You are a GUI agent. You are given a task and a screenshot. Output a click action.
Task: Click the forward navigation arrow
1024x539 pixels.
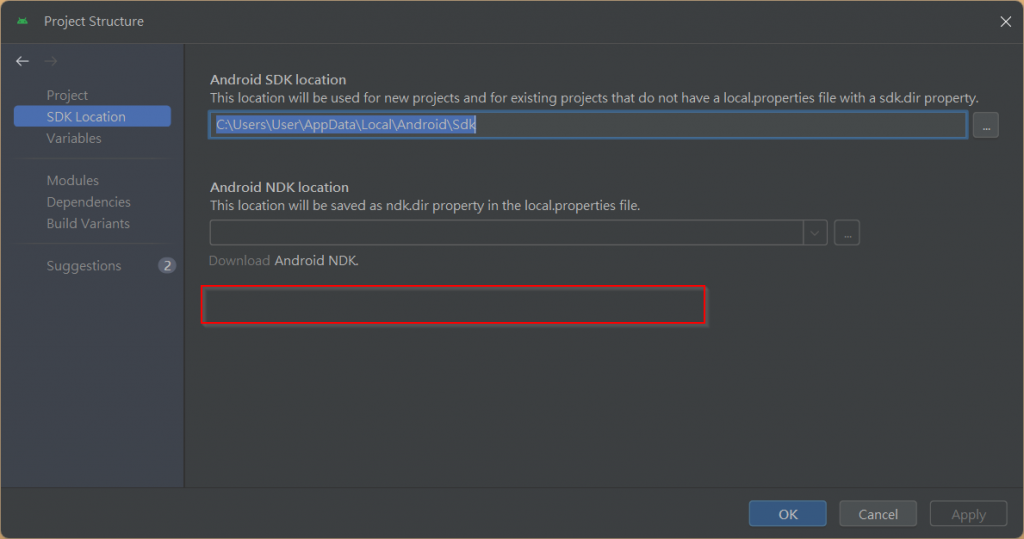(51, 61)
